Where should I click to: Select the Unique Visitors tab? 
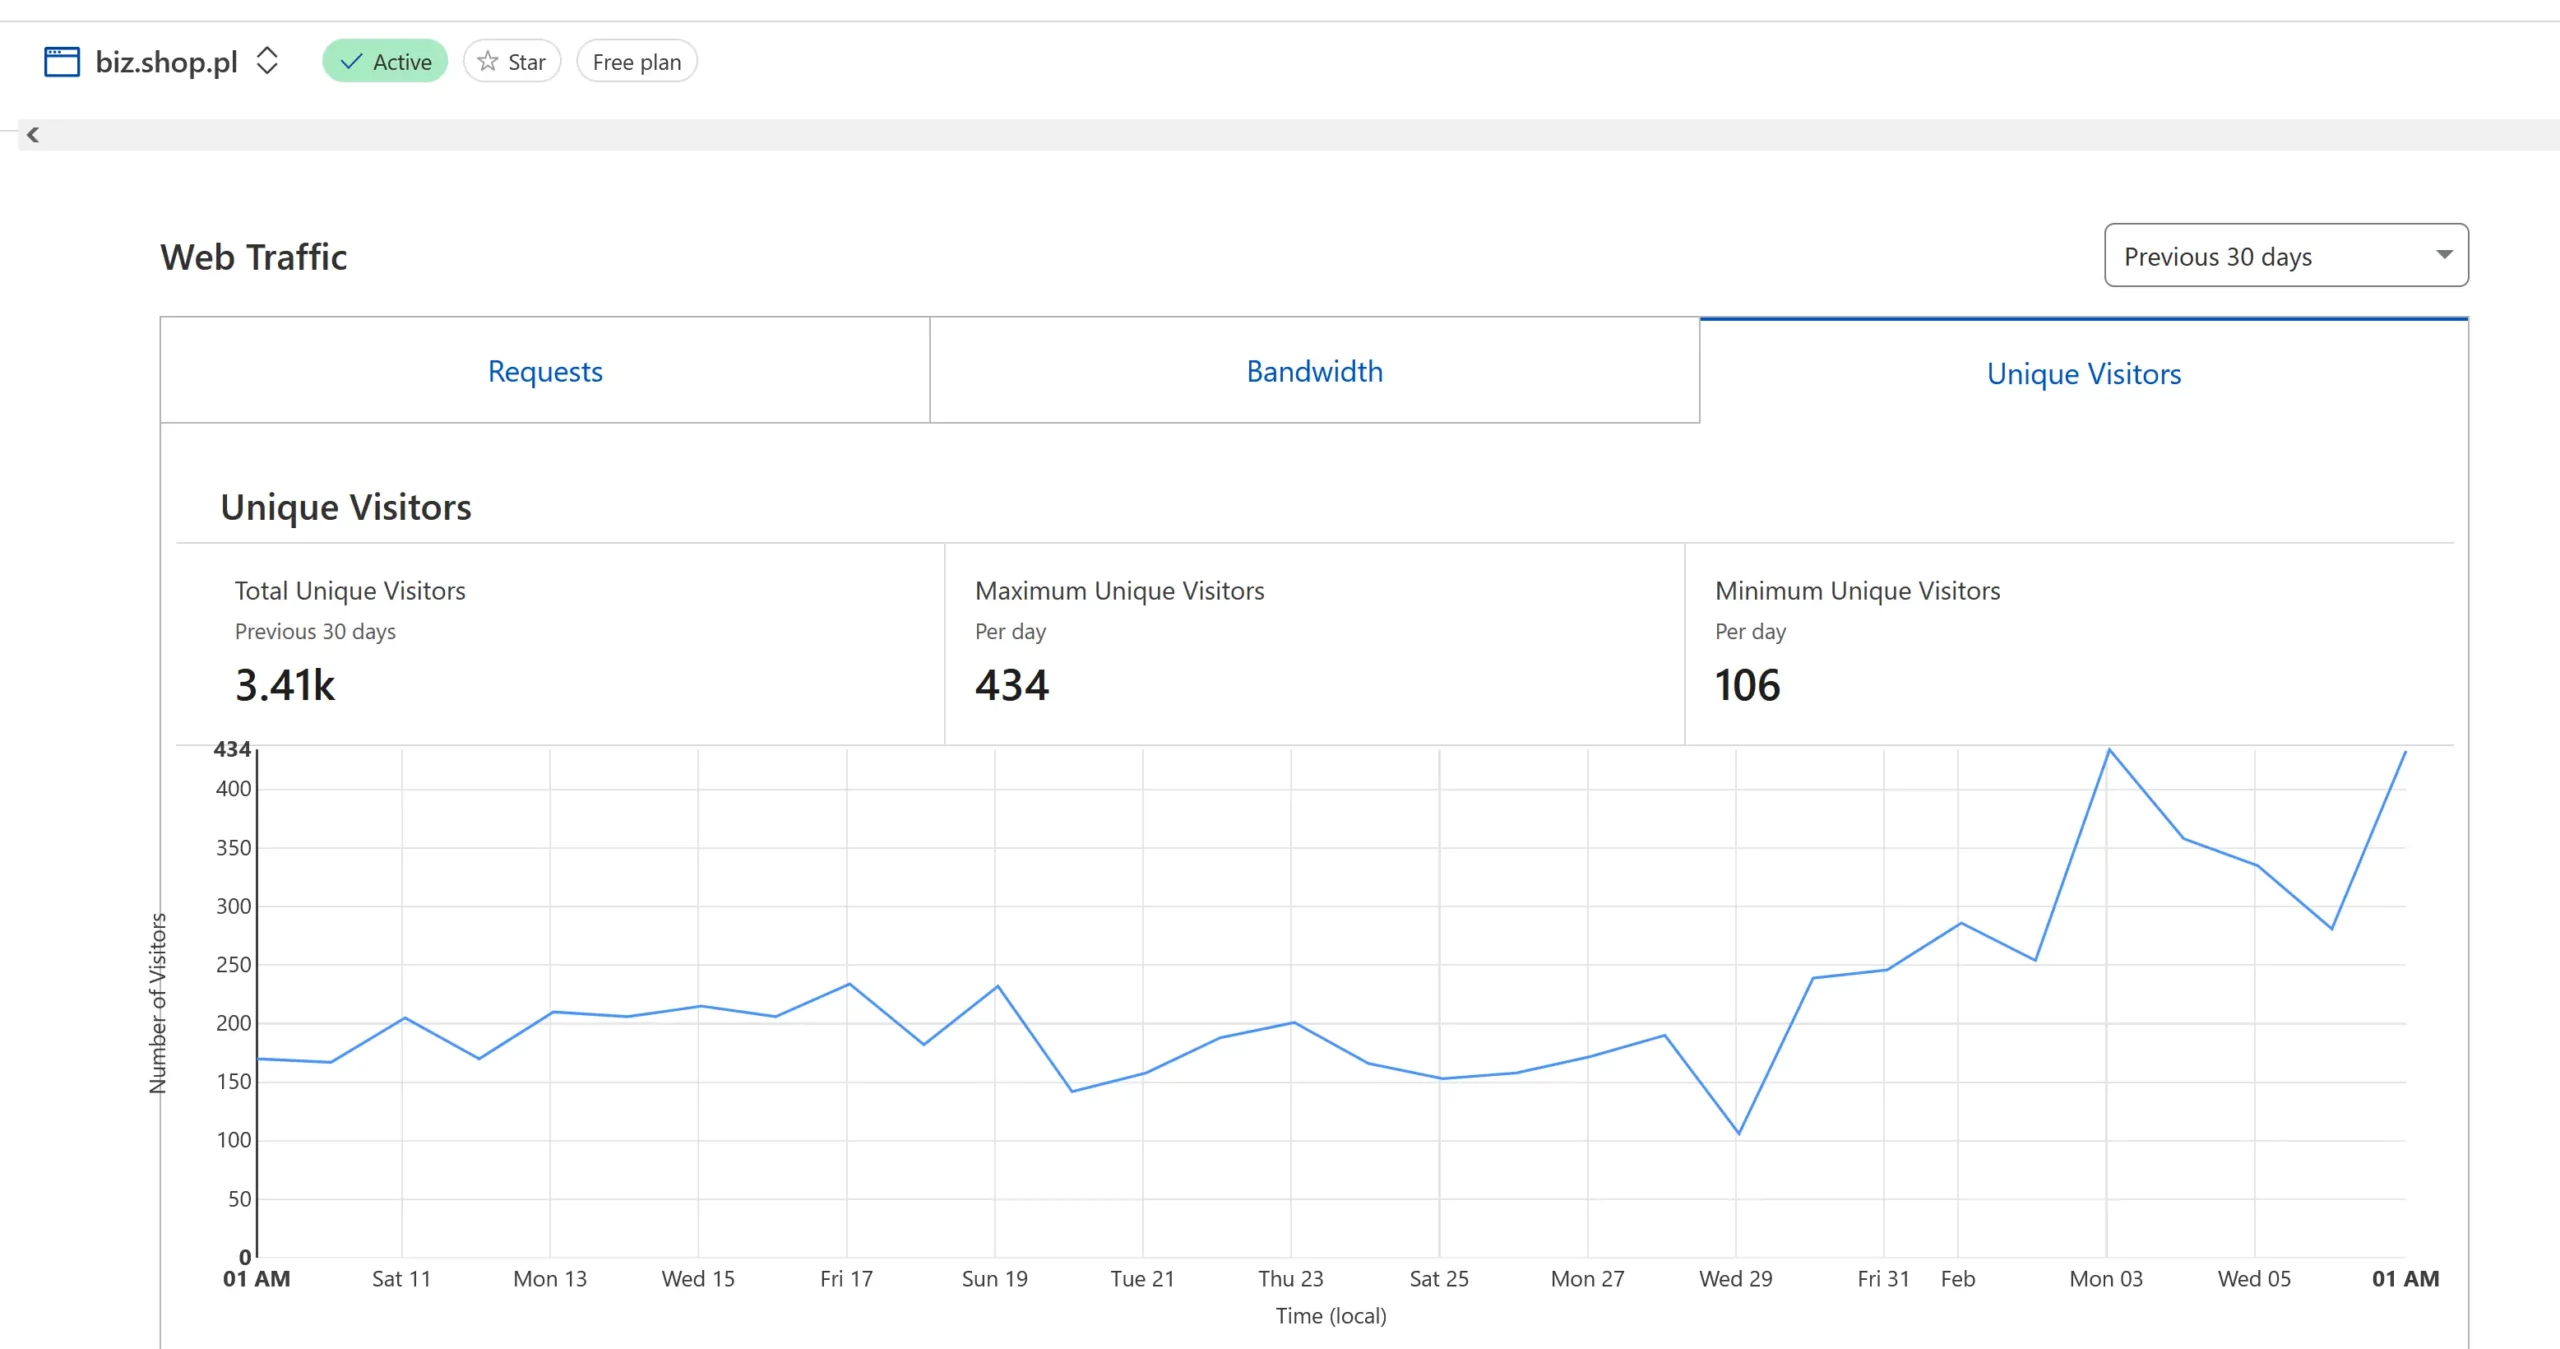[x=2083, y=373]
